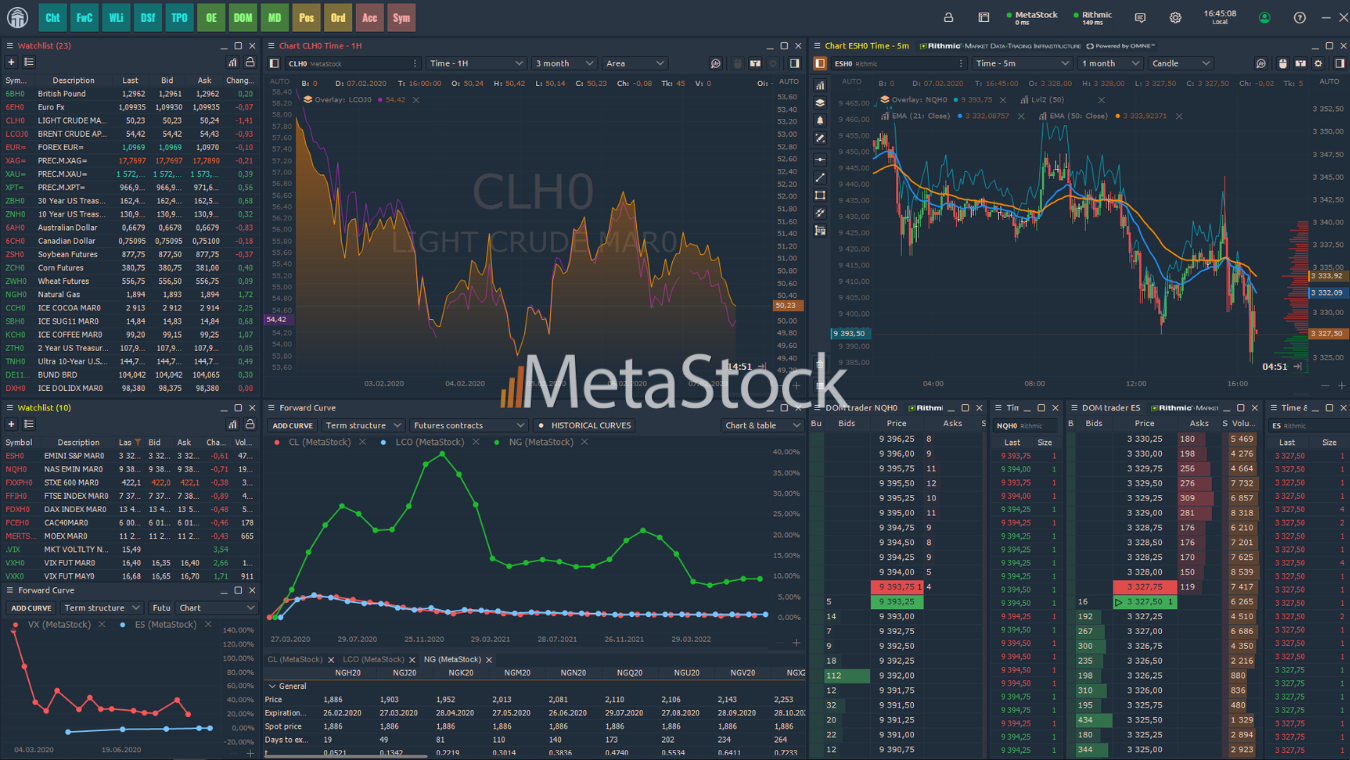Click the CLH0 symbol input field
1350x760 pixels.
pyautogui.click(x=352, y=63)
